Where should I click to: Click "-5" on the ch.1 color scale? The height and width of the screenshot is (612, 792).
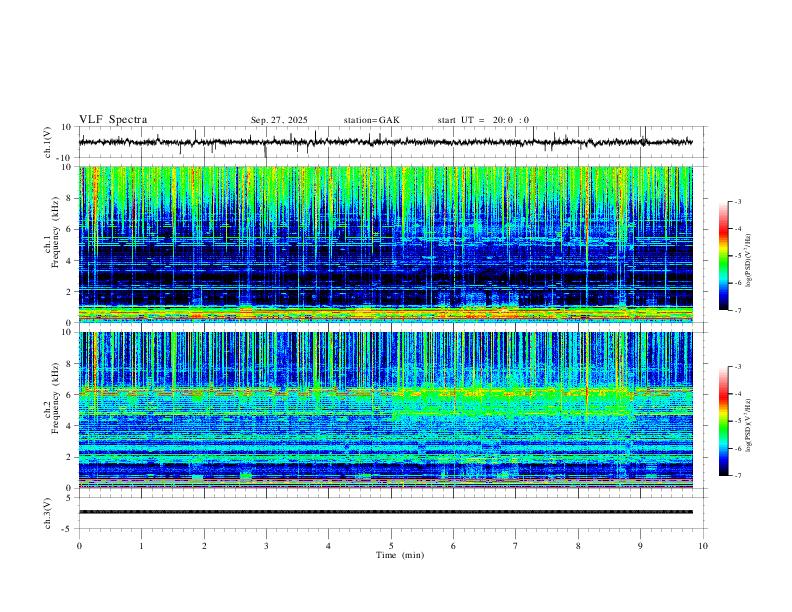click(738, 256)
